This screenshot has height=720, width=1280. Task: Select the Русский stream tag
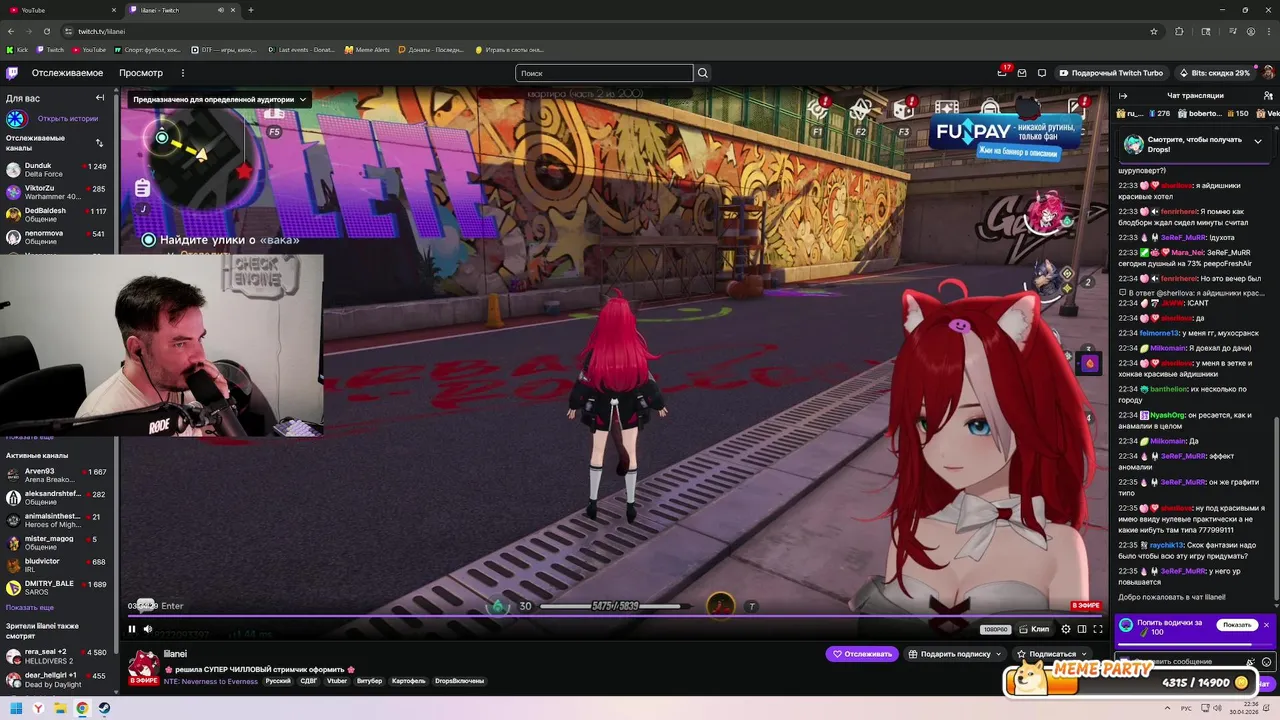(278, 681)
